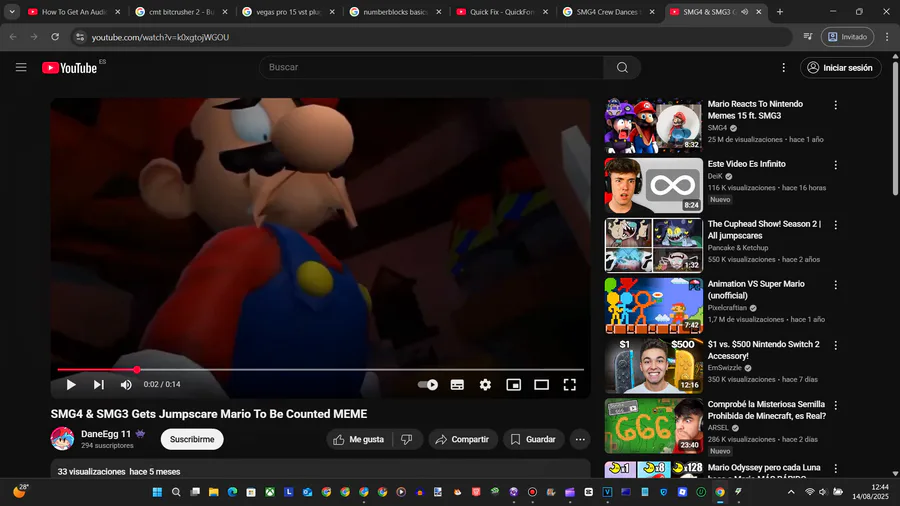Image resolution: width=900 pixels, height=506 pixels.
Task: Skip to the next video
Action: click(99, 384)
